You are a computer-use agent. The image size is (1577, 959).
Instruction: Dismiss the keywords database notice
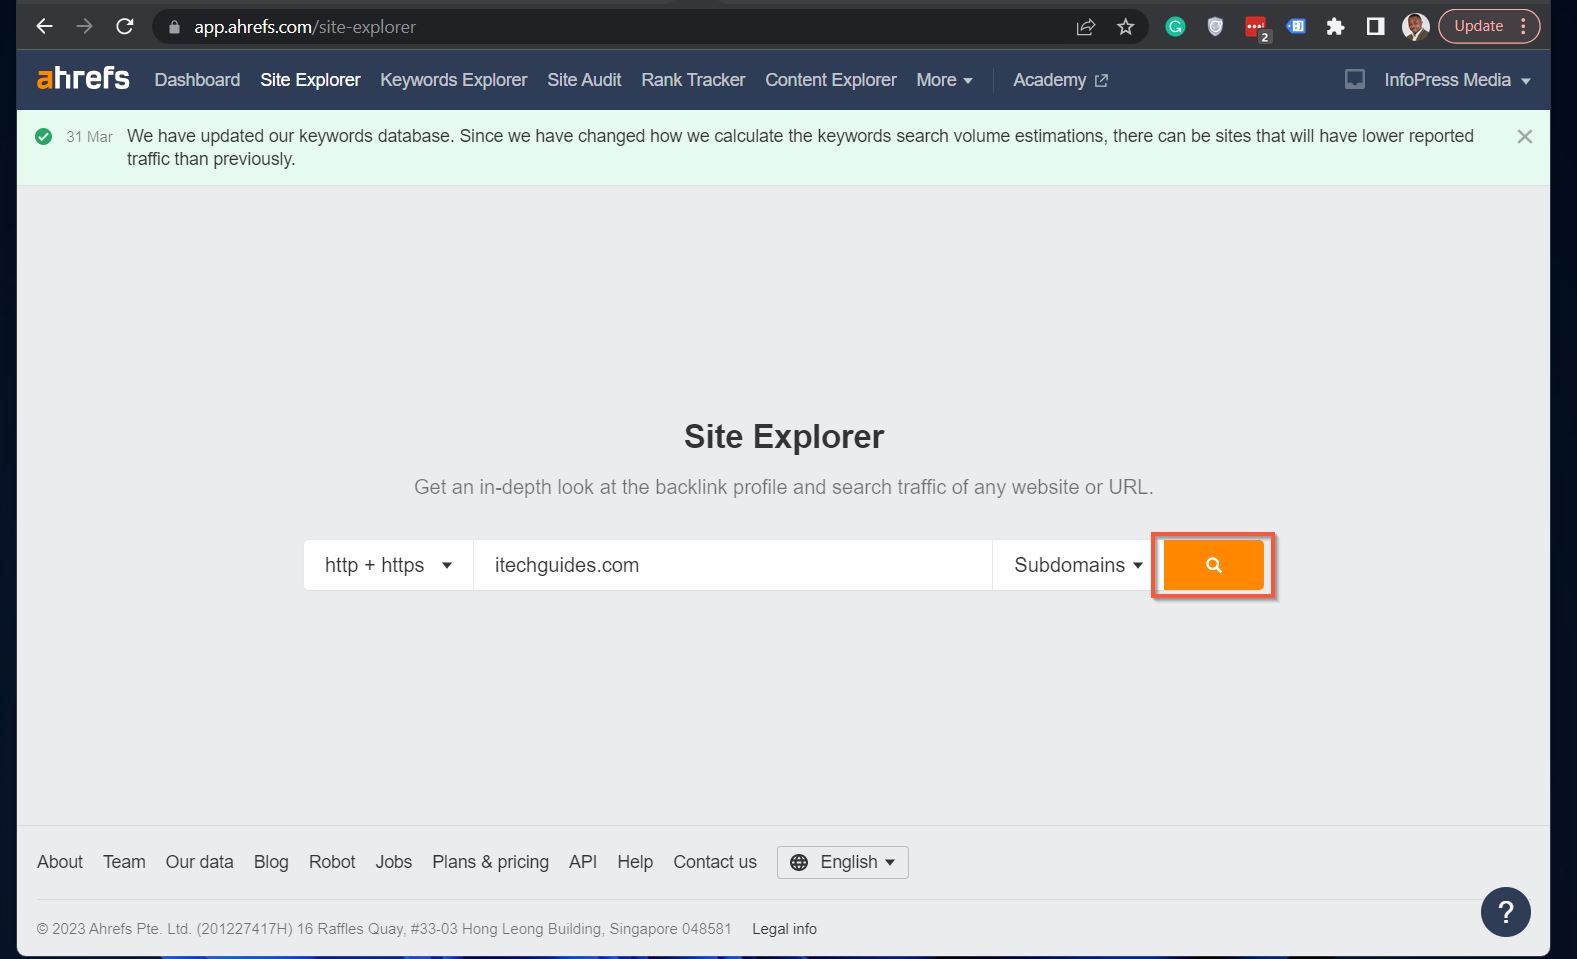(1524, 137)
